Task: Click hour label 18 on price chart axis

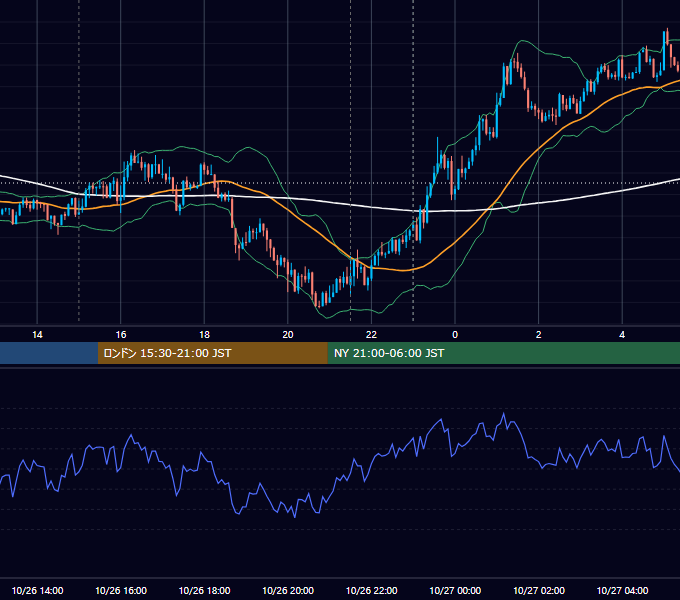Action: (x=204, y=335)
